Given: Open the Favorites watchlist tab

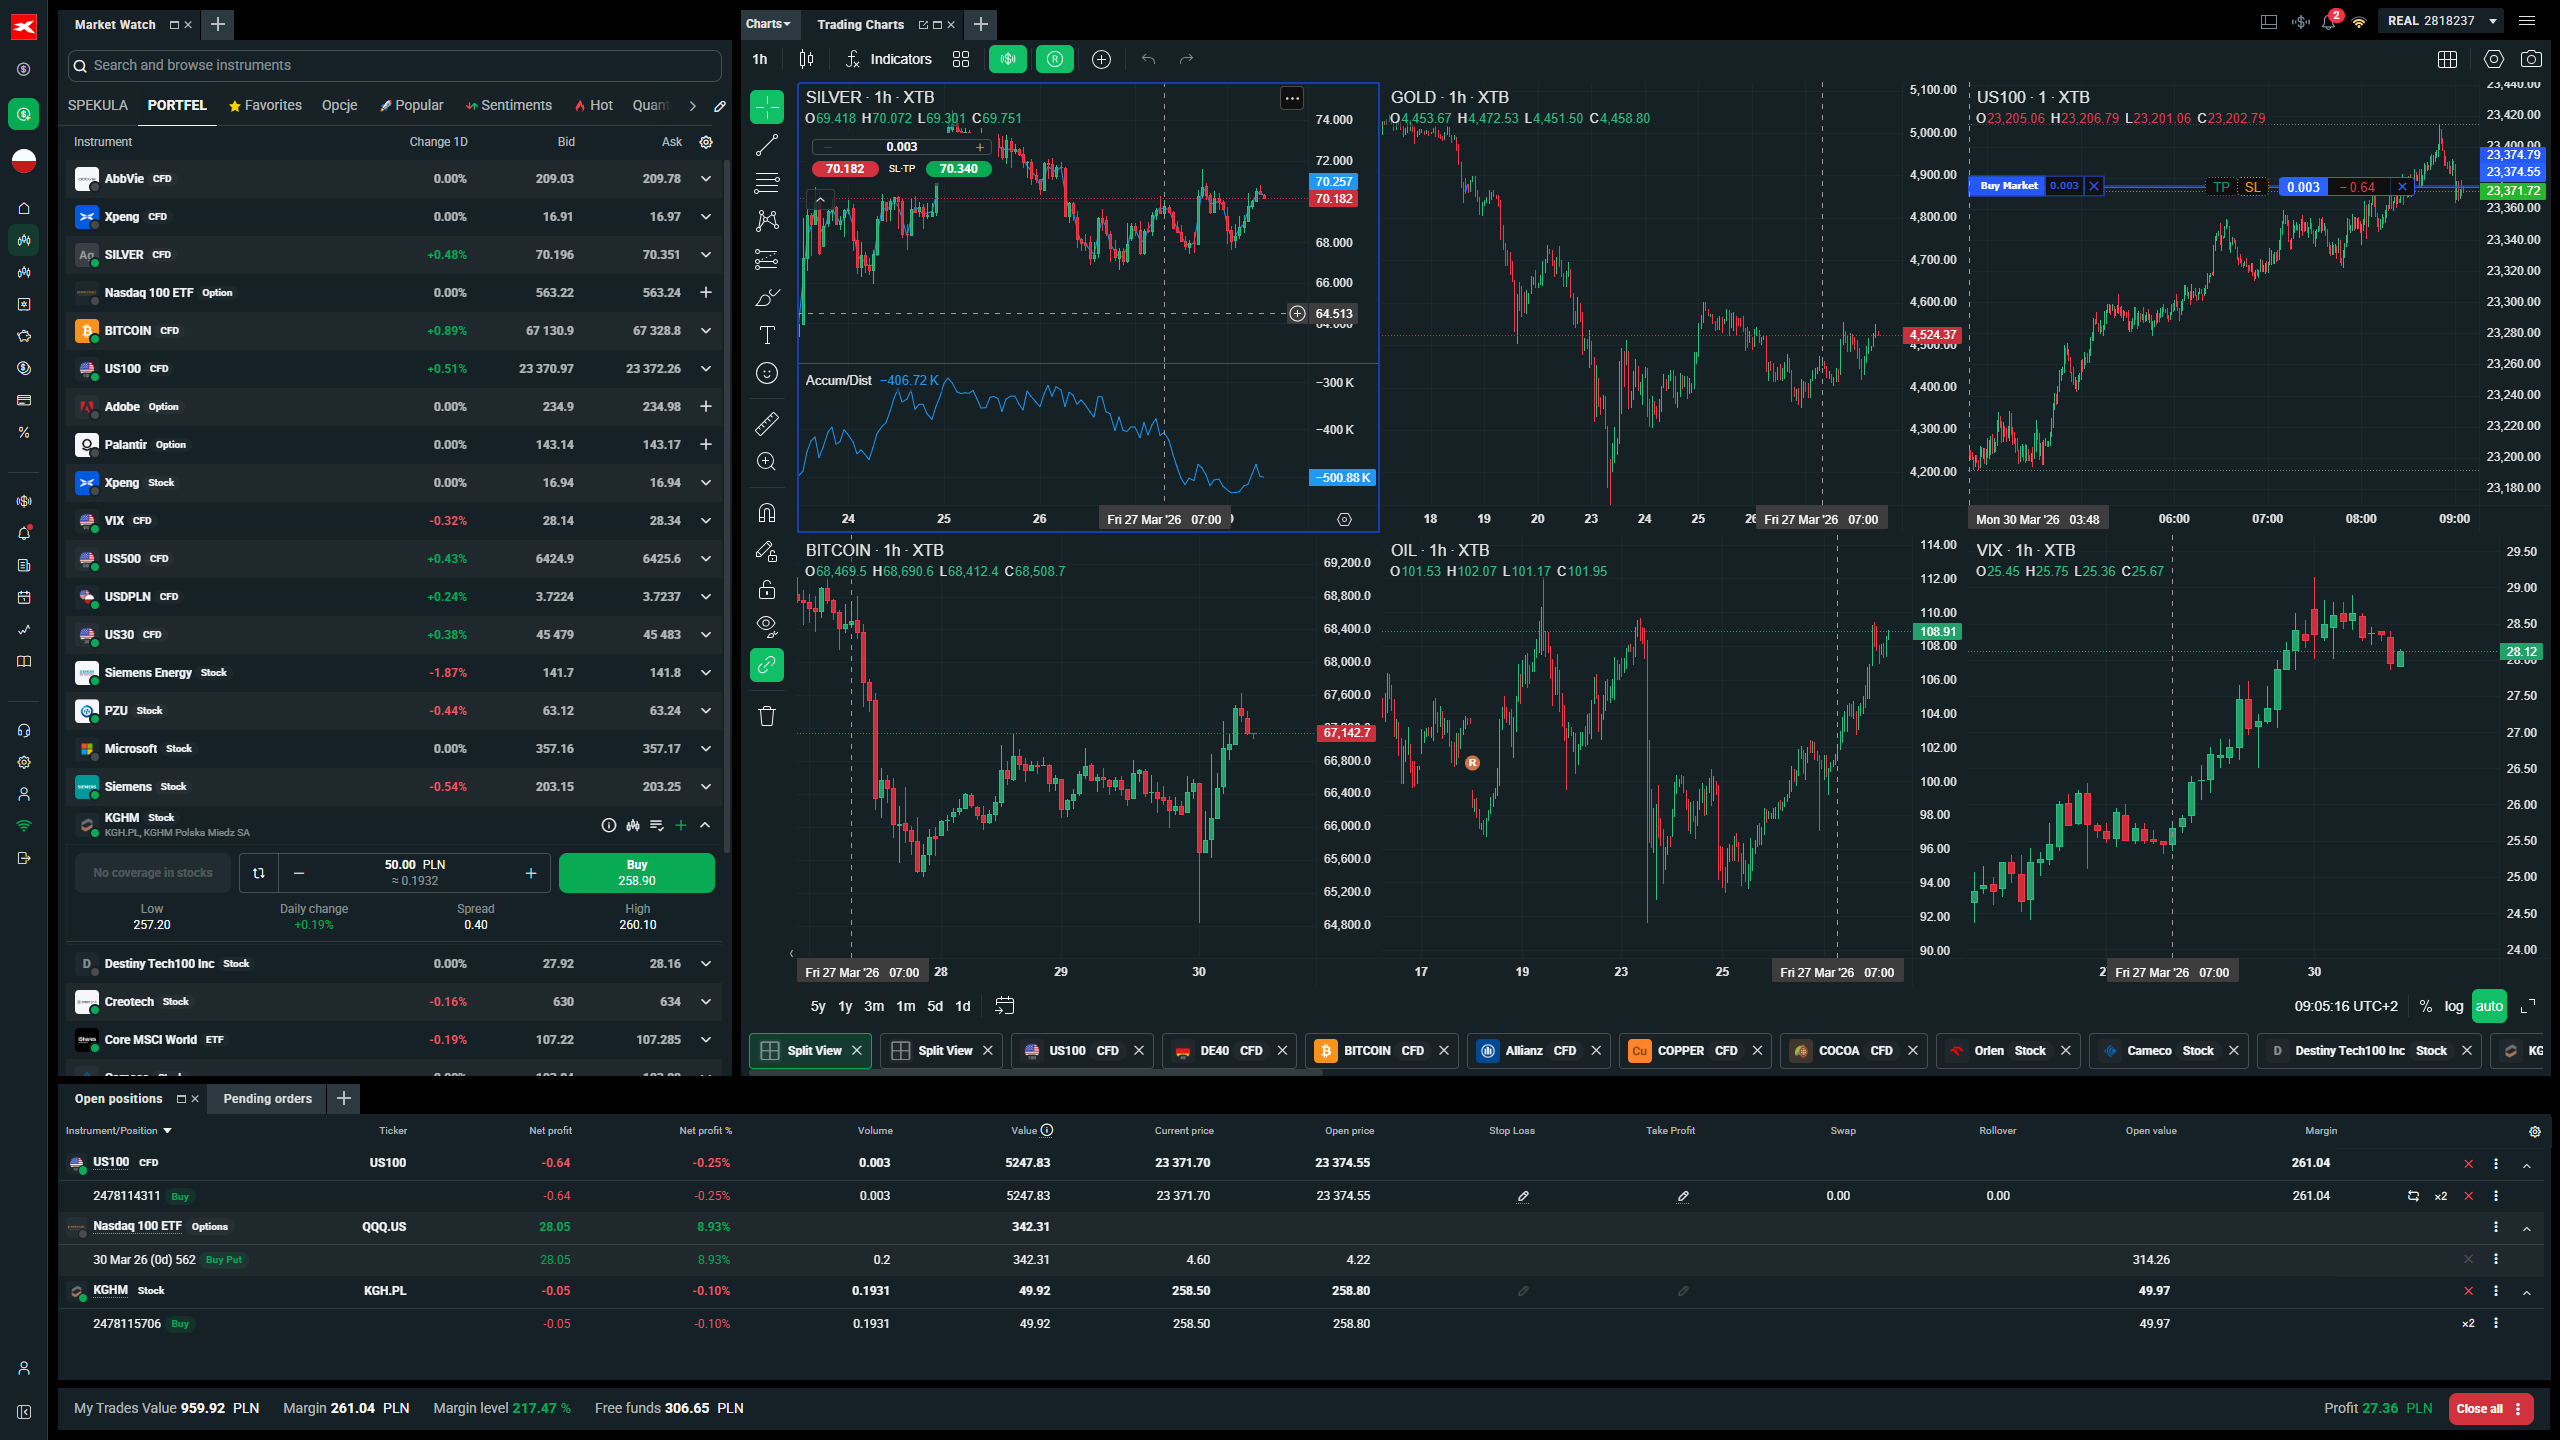Looking at the screenshot, I should tap(265, 105).
